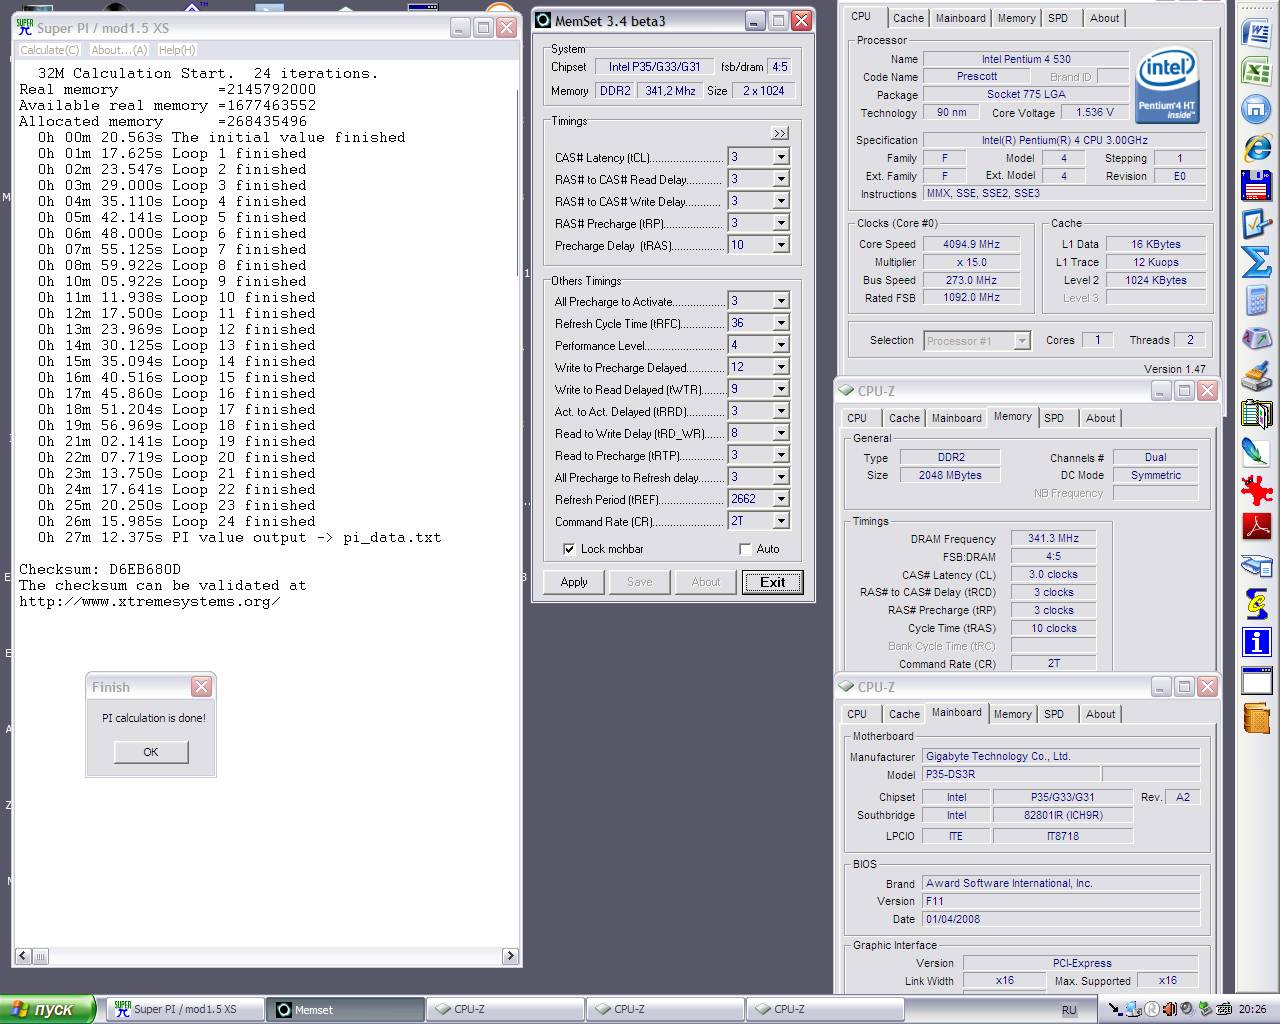Click the Super PI title bar icon
Image resolution: width=1280 pixels, height=1024 pixels.
click(x=25, y=27)
